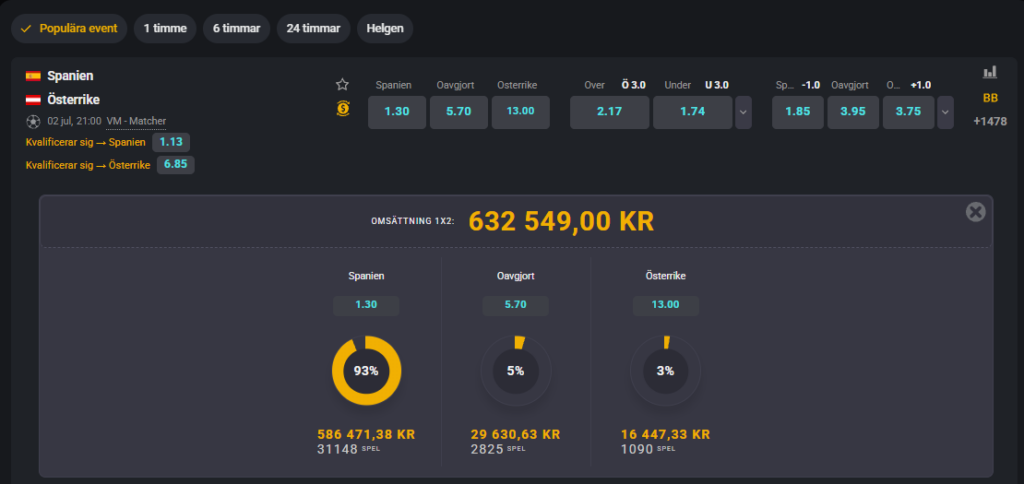Click the Austria flag icon
Image resolution: width=1024 pixels, height=484 pixels.
click(x=33, y=100)
